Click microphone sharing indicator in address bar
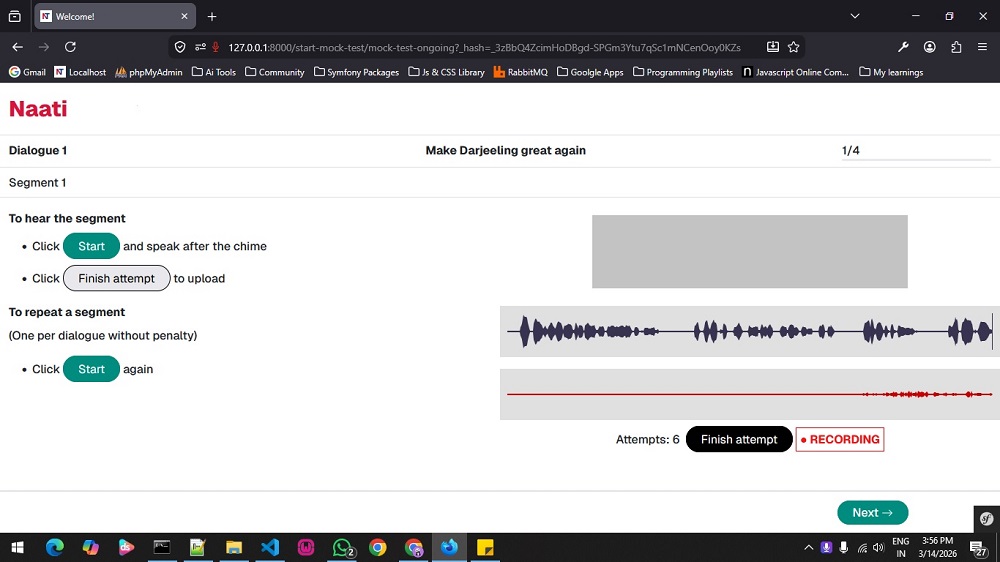The height and width of the screenshot is (562, 1000). click(216, 47)
